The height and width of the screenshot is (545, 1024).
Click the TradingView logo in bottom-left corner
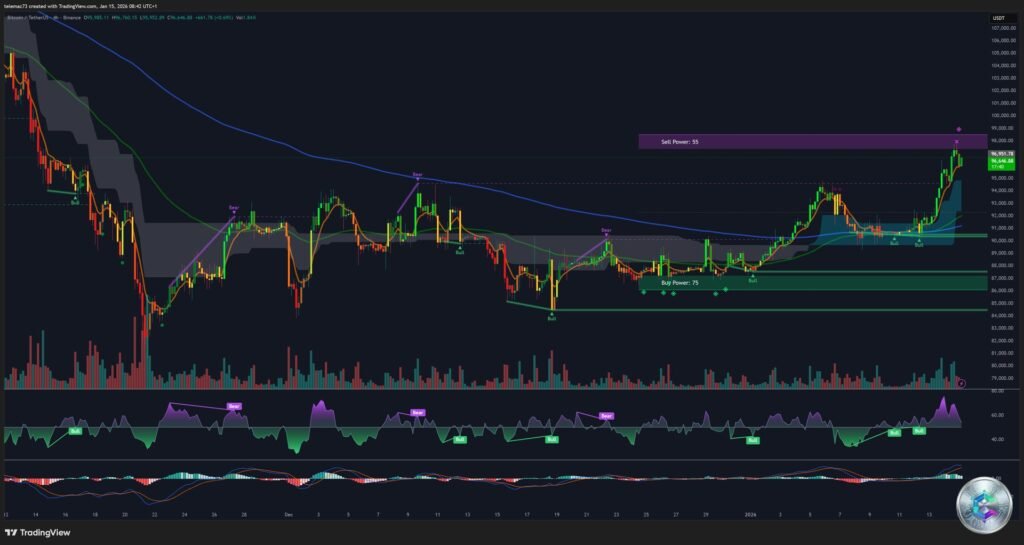coord(40,533)
